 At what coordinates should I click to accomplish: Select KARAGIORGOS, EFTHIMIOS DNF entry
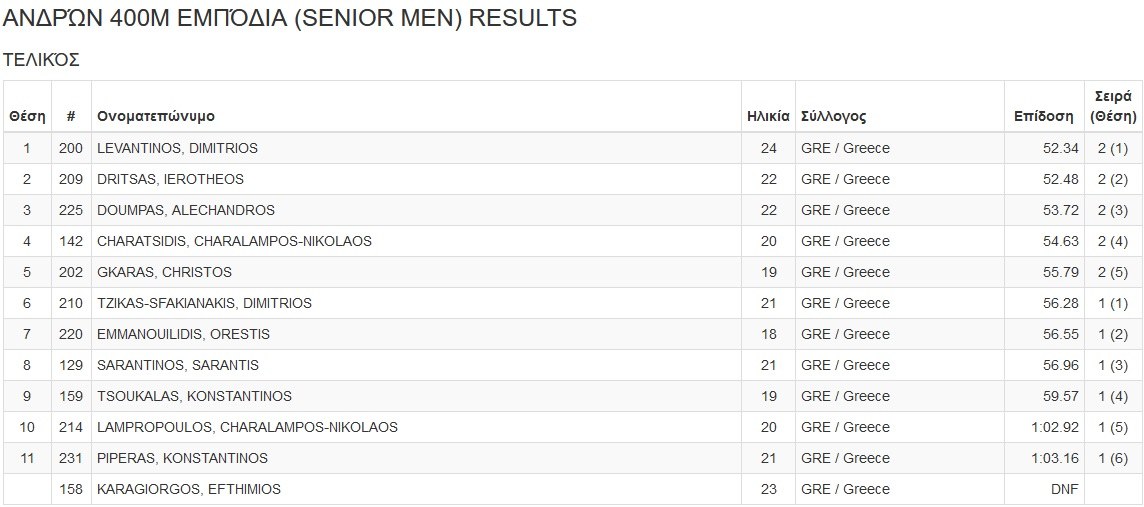189,489
